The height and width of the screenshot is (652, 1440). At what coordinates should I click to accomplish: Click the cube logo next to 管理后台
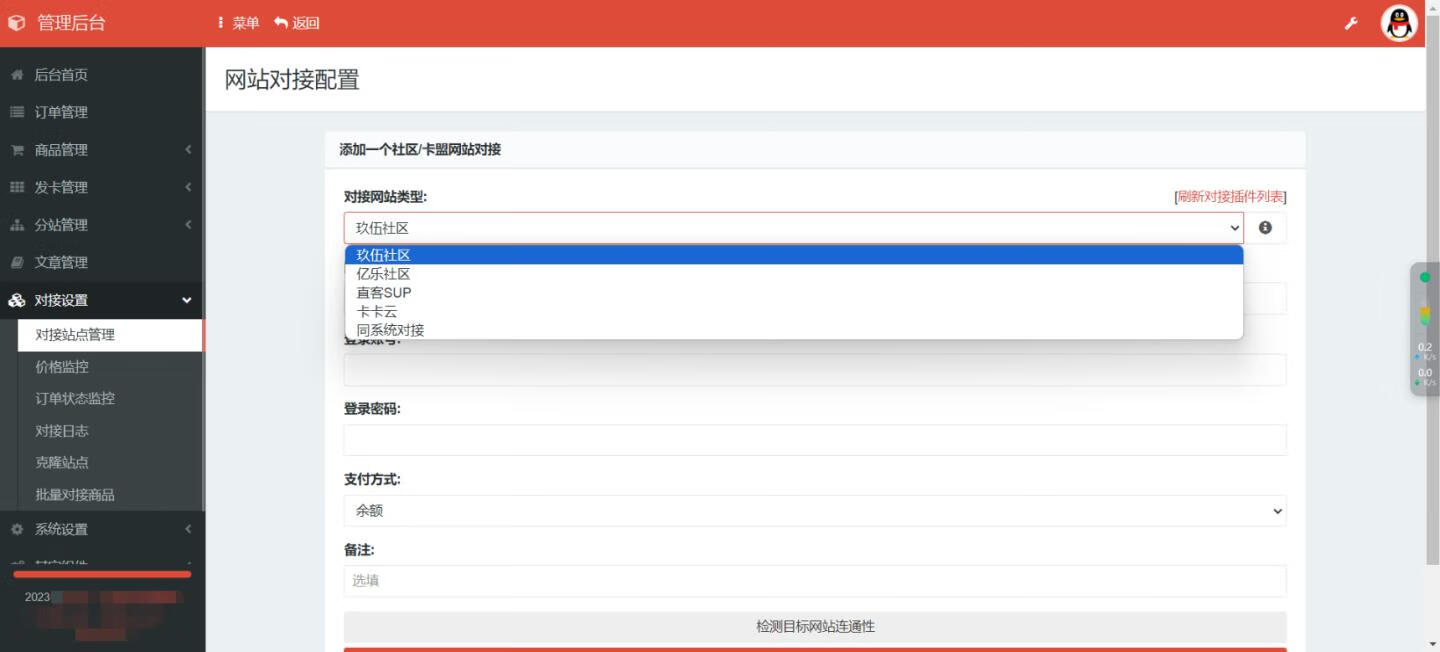click(17, 23)
